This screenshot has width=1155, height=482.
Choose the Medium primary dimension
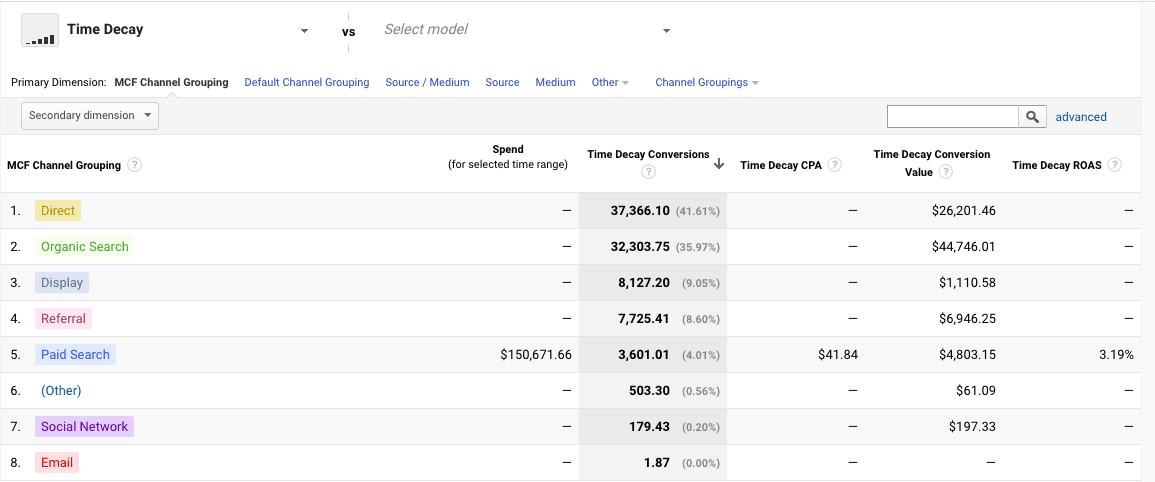click(555, 82)
